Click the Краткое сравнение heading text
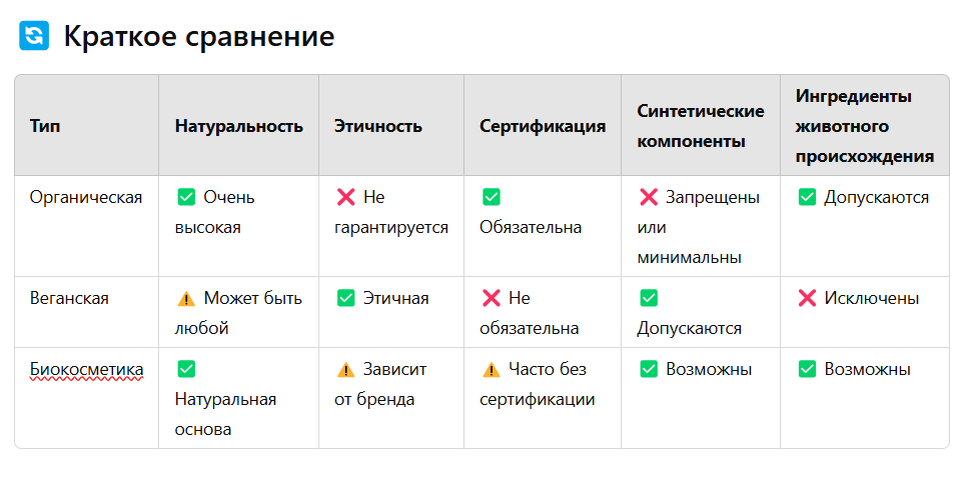 pos(199,36)
